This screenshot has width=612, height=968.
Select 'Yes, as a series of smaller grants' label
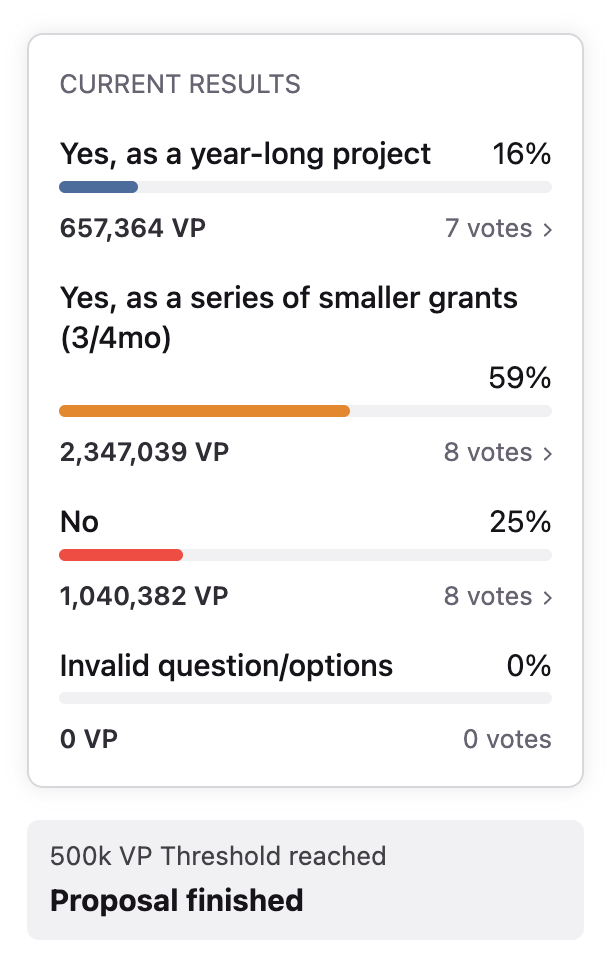(289, 298)
